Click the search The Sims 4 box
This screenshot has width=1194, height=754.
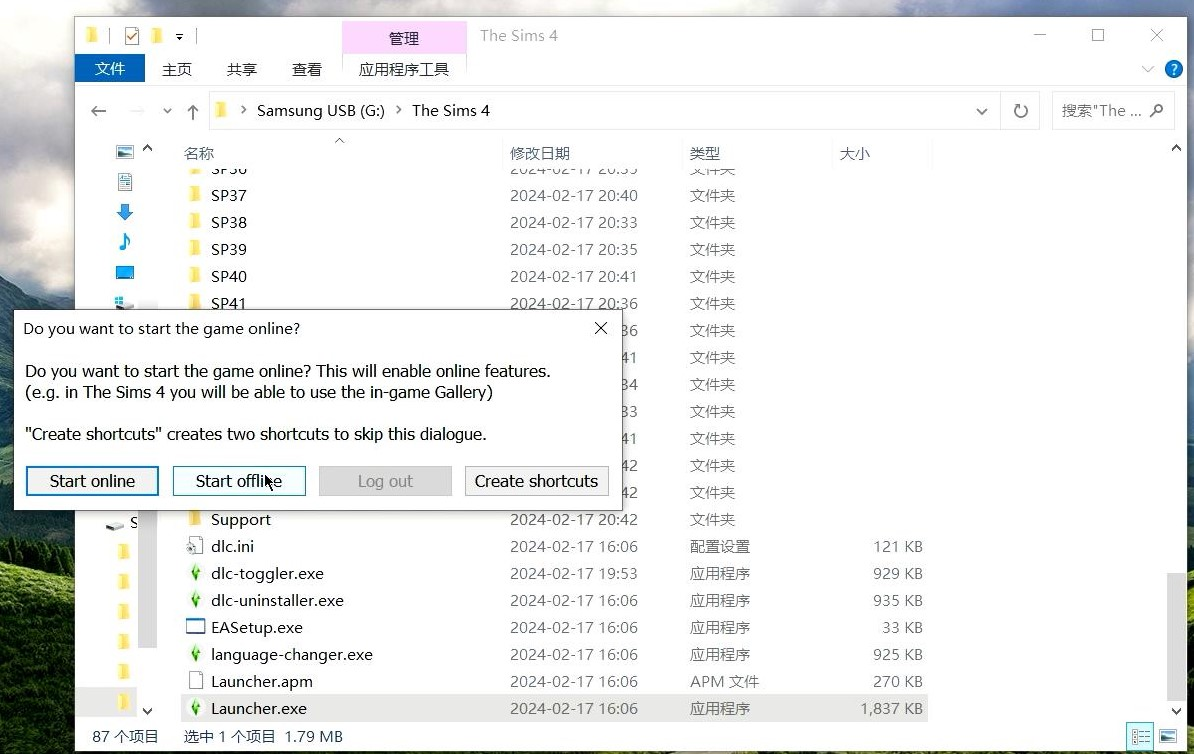click(1111, 111)
